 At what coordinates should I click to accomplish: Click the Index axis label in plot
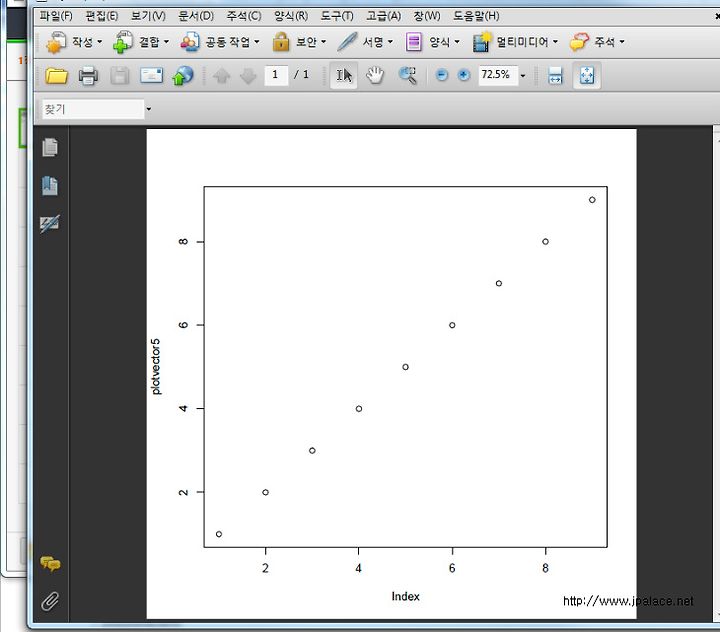(405, 597)
